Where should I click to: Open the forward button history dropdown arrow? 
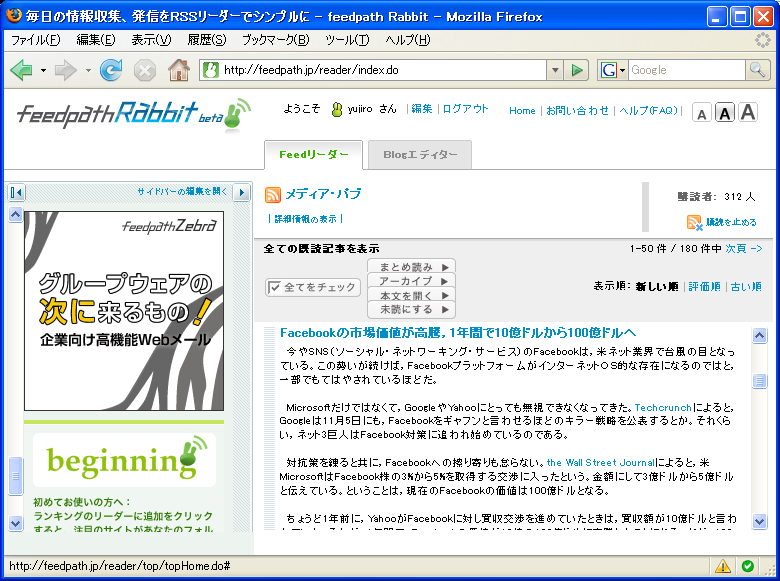point(88,71)
